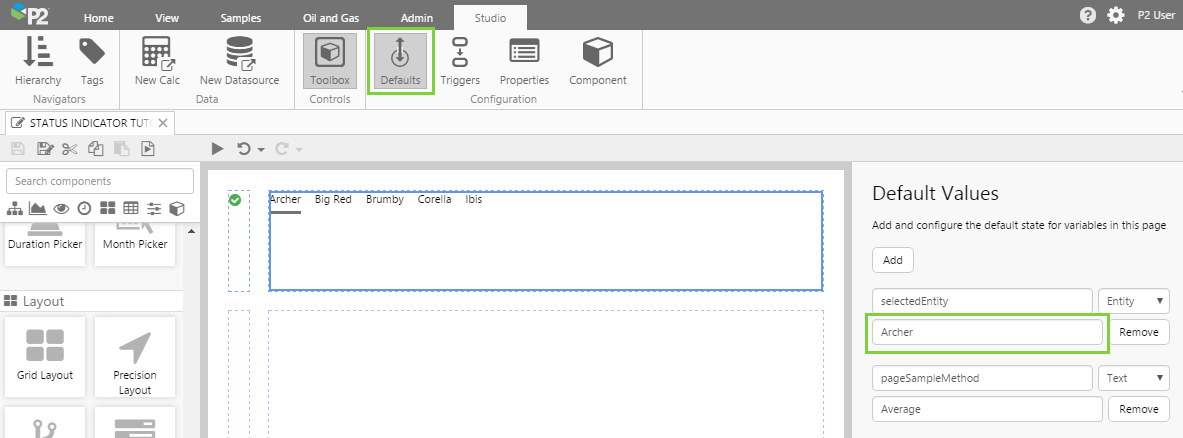Select the Precision Layout component
The height and width of the screenshot is (438, 1183).
(x=135, y=357)
